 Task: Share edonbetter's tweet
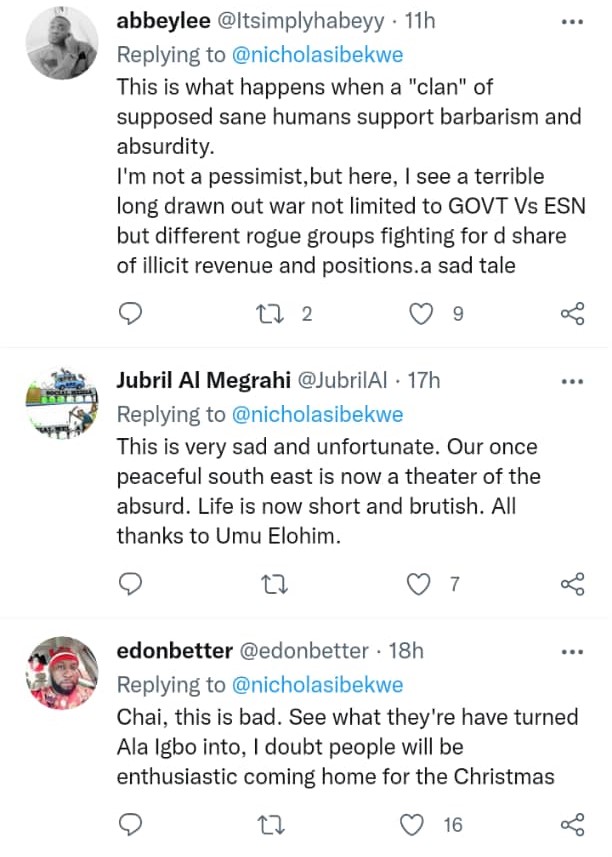point(571,824)
